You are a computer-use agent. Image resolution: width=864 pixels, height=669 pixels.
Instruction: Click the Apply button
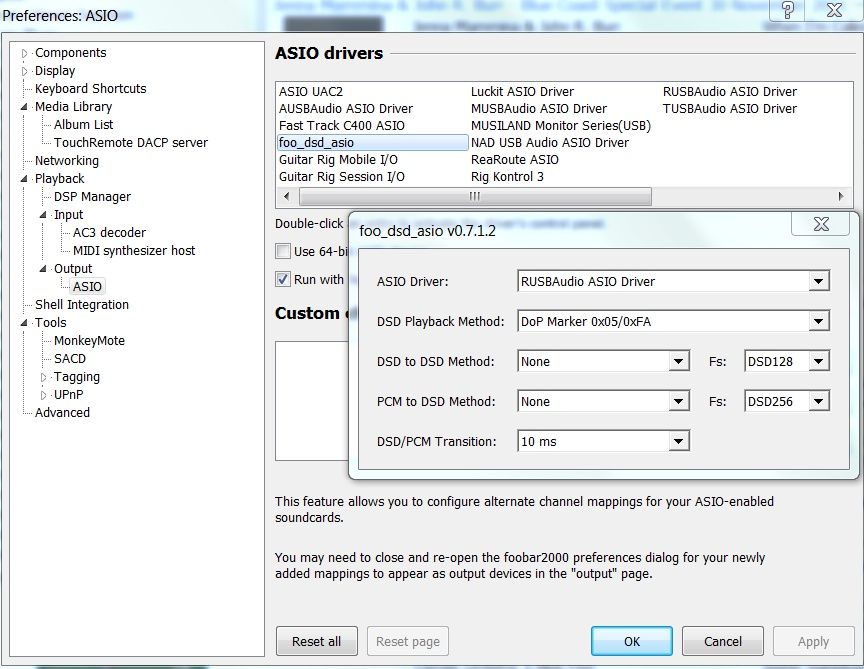click(813, 641)
